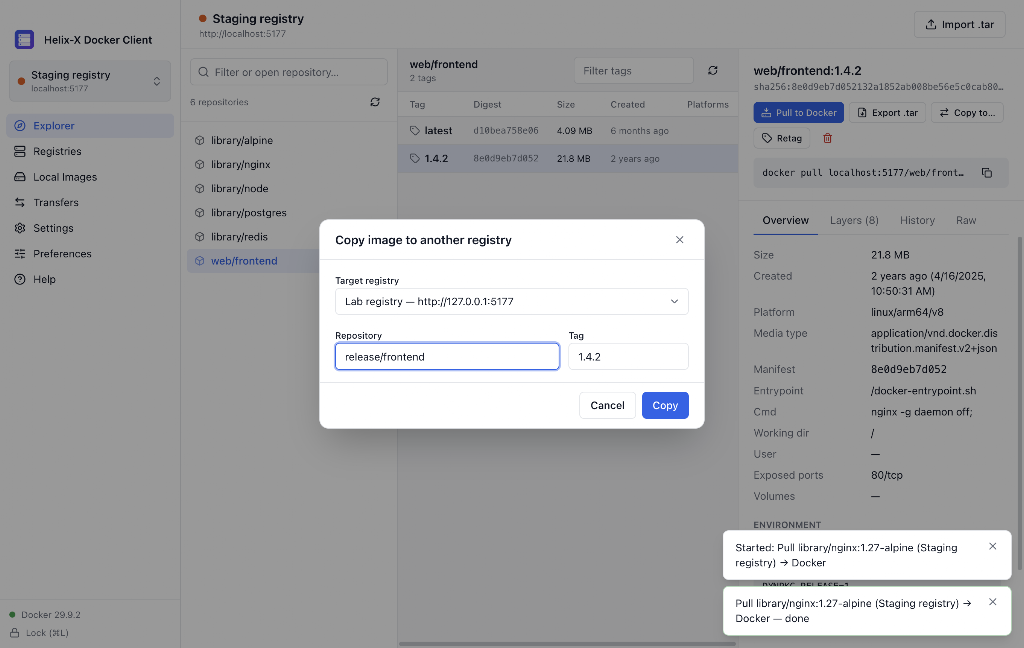Dismiss the 'Started: Pull' notification

tap(993, 547)
